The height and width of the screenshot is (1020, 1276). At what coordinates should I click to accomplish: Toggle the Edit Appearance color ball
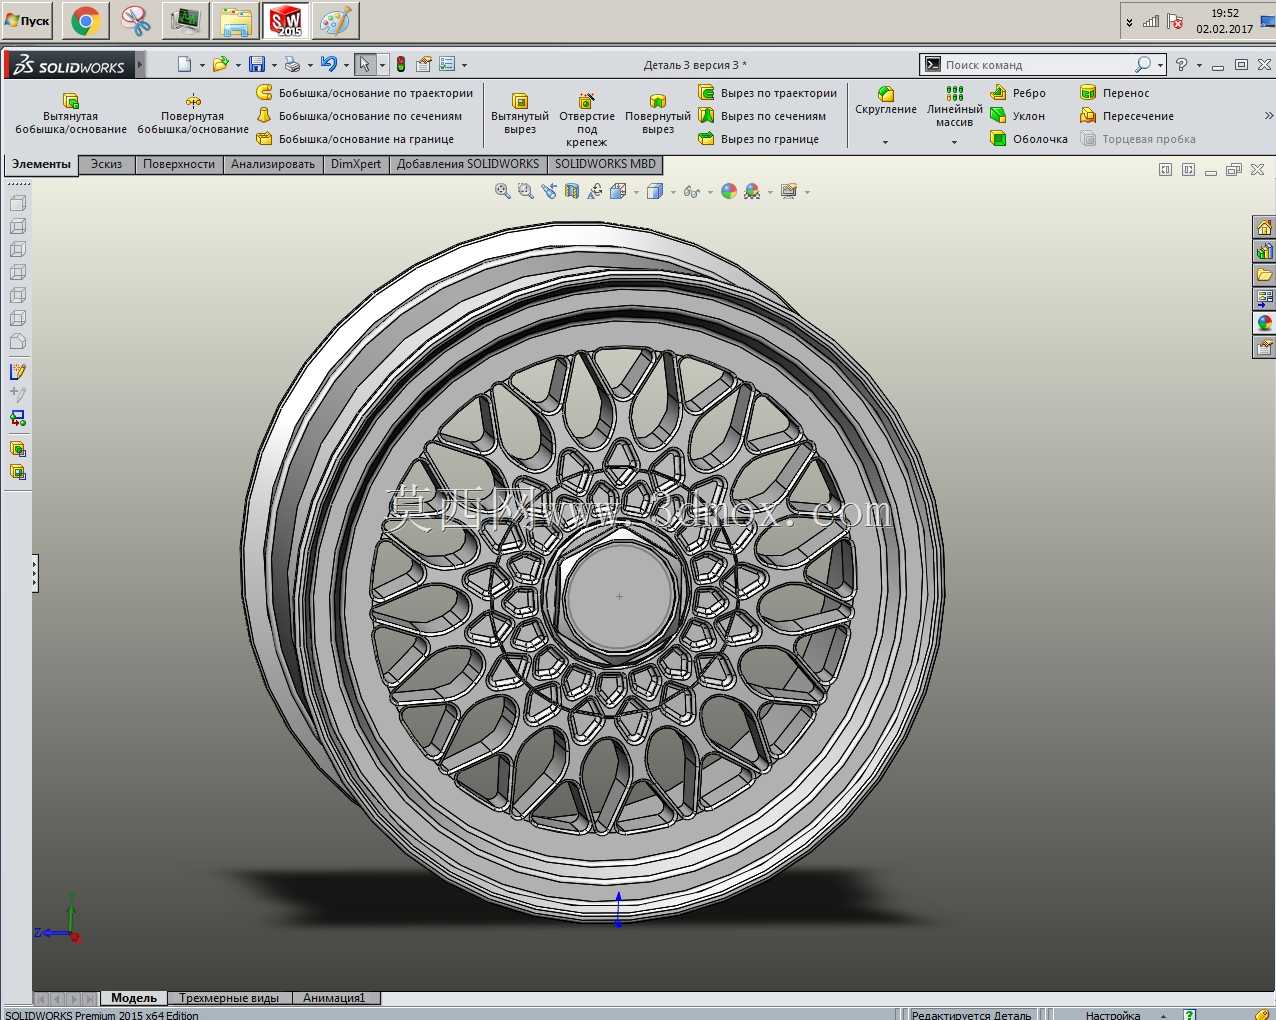pos(729,191)
